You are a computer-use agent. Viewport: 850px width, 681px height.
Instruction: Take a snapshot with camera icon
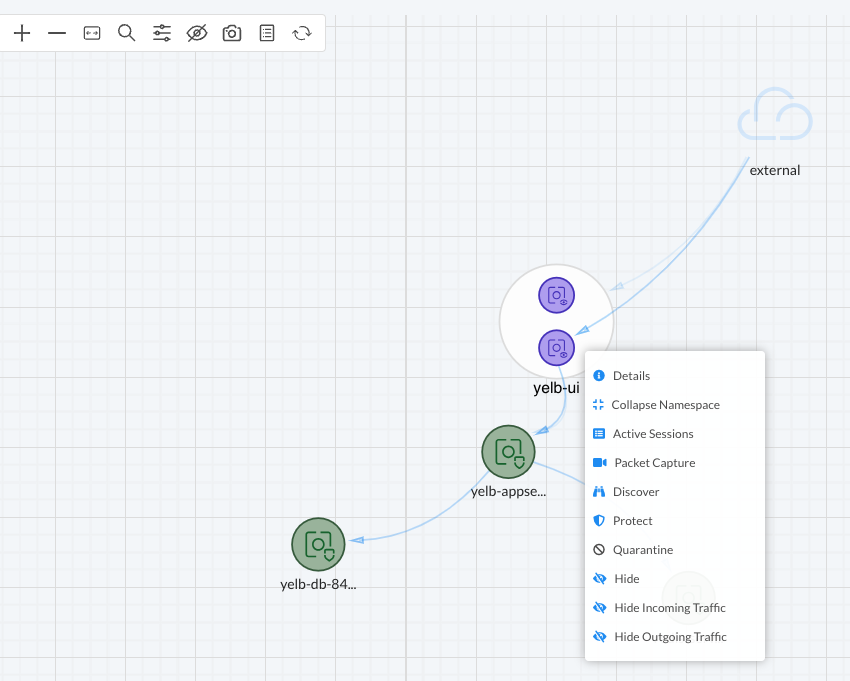pos(232,33)
